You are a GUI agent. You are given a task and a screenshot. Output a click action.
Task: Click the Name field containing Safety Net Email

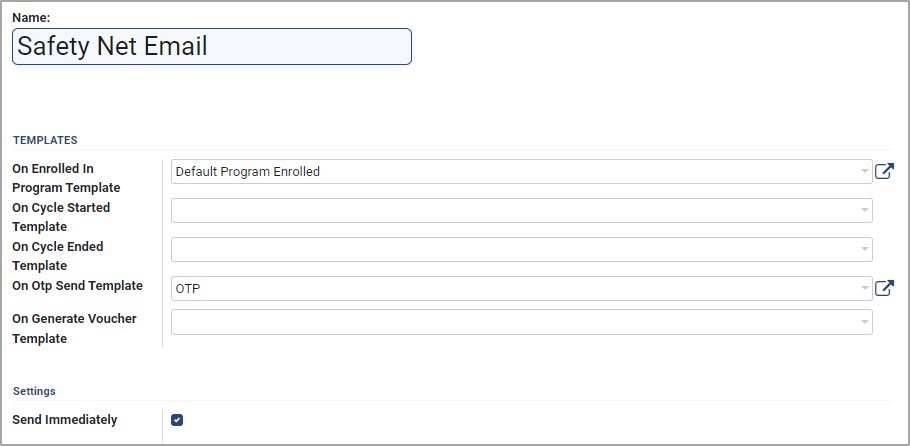[212, 46]
